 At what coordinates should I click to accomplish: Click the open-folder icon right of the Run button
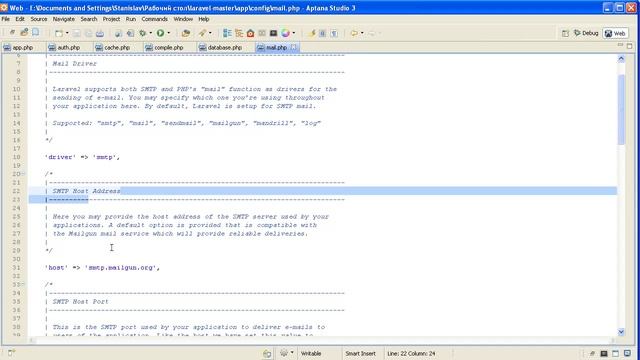pyautogui.click(x=186, y=33)
